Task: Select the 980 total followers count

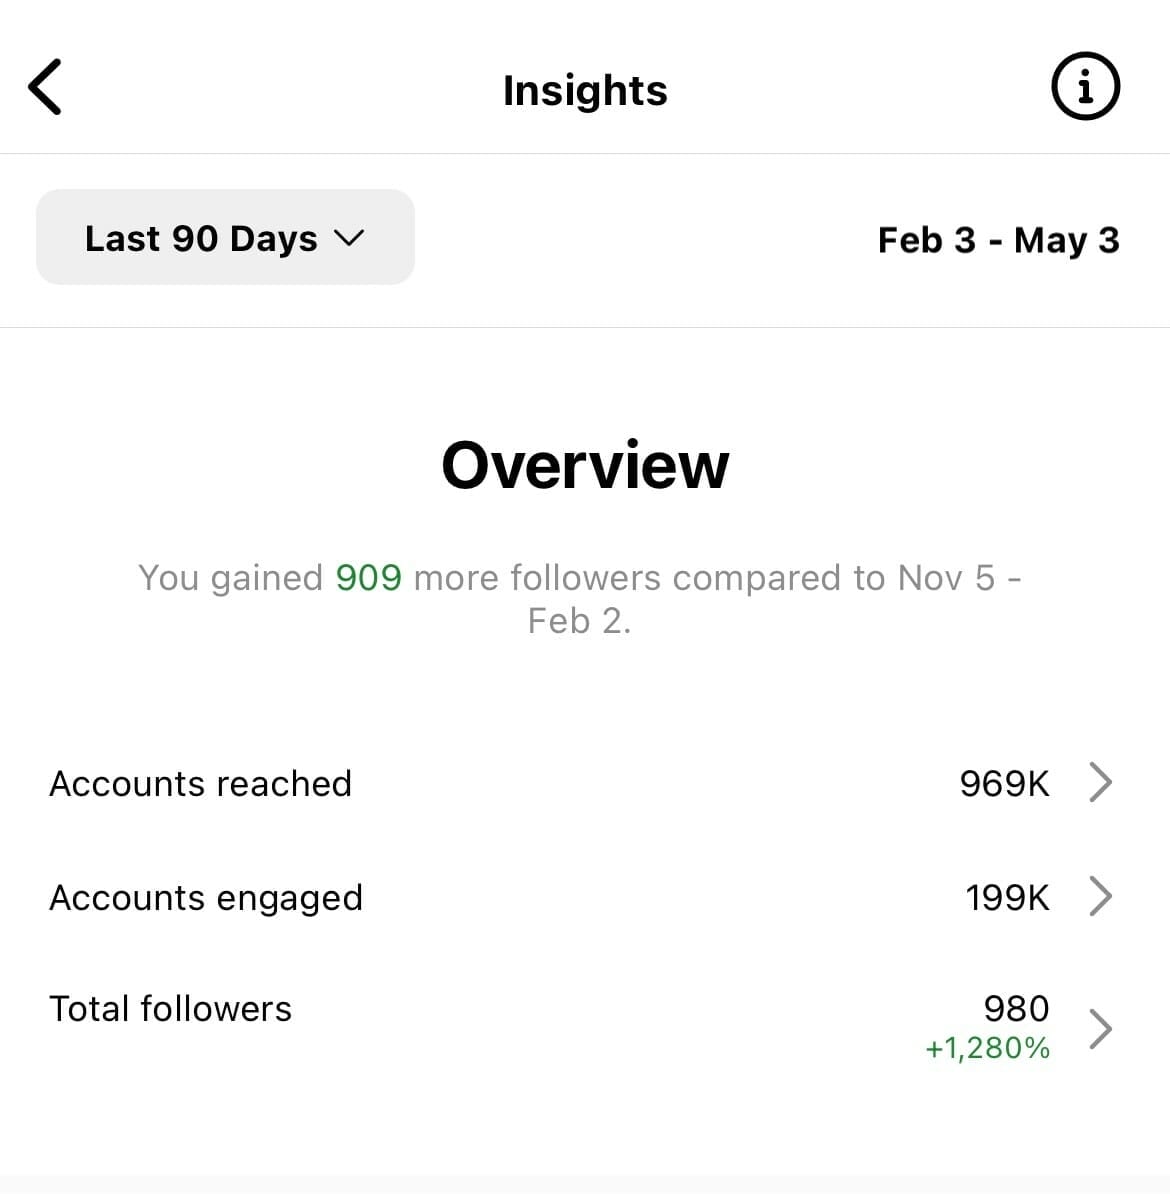Action: 1015,1008
